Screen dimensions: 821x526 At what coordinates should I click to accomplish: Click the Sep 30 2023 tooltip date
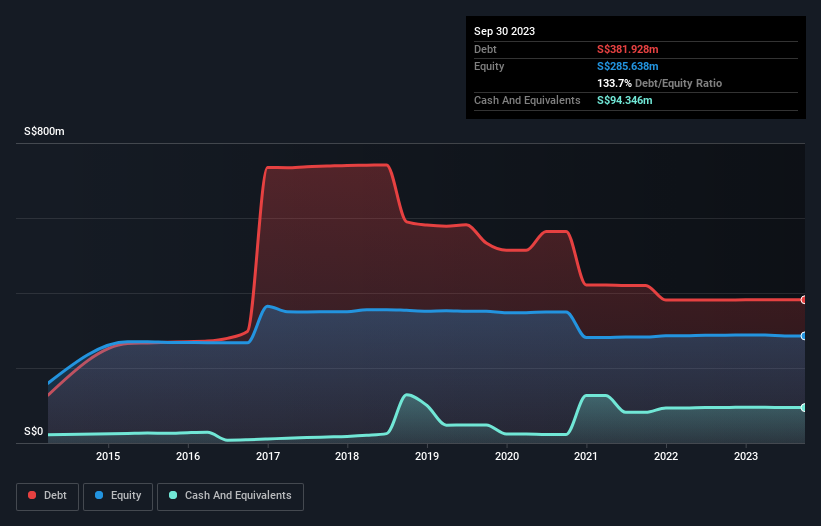504,31
